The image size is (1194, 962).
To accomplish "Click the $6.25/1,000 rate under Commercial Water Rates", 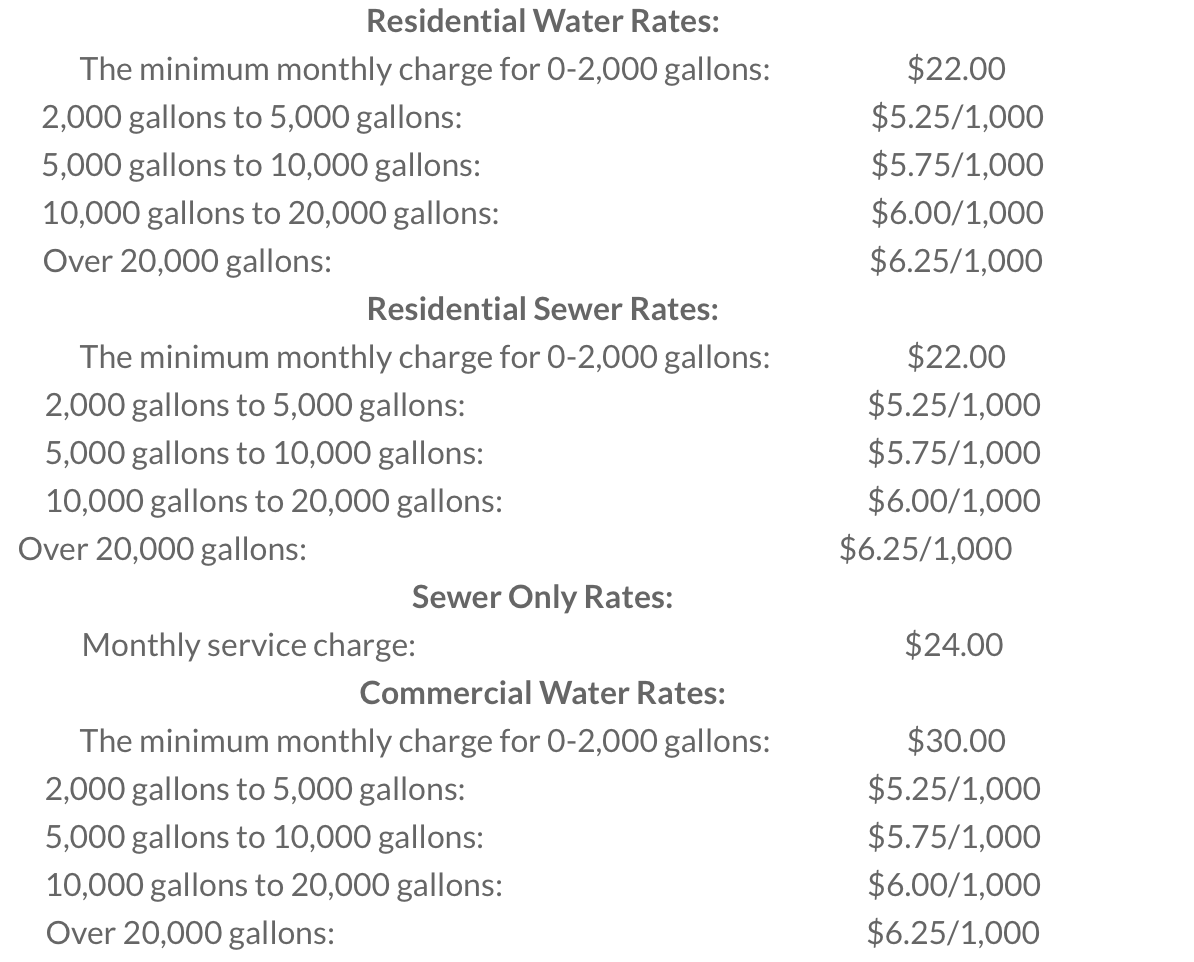I will tap(954, 933).
